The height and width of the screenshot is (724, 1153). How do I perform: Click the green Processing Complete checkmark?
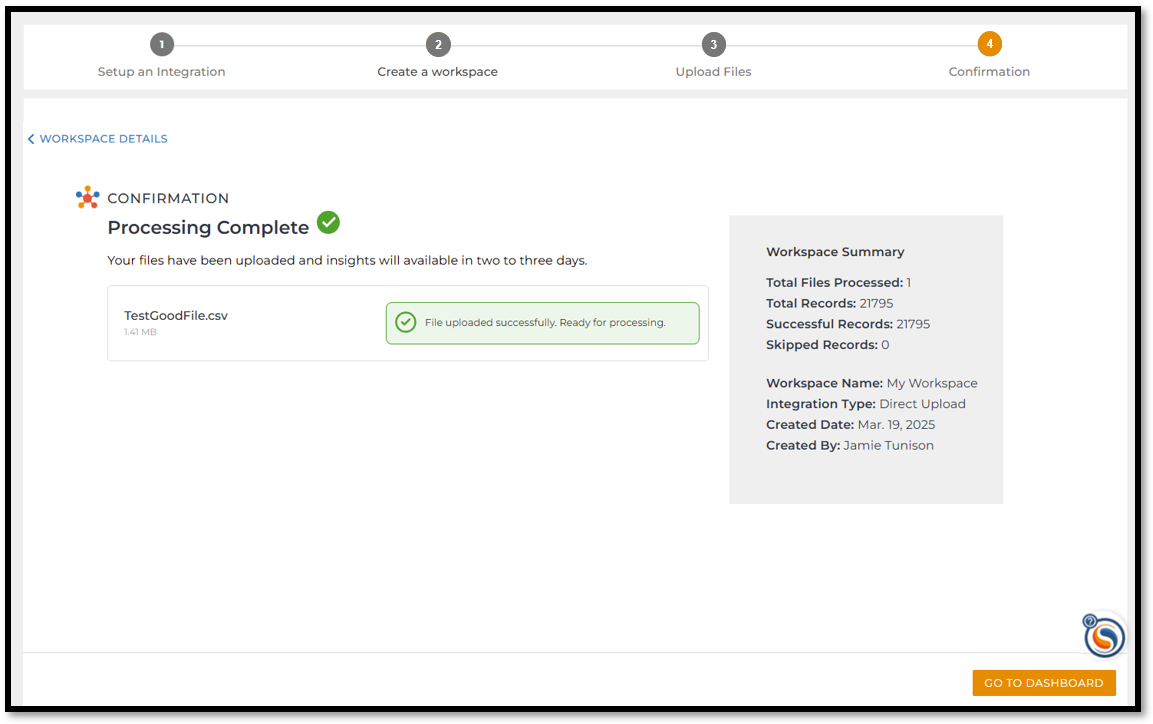[x=328, y=222]
